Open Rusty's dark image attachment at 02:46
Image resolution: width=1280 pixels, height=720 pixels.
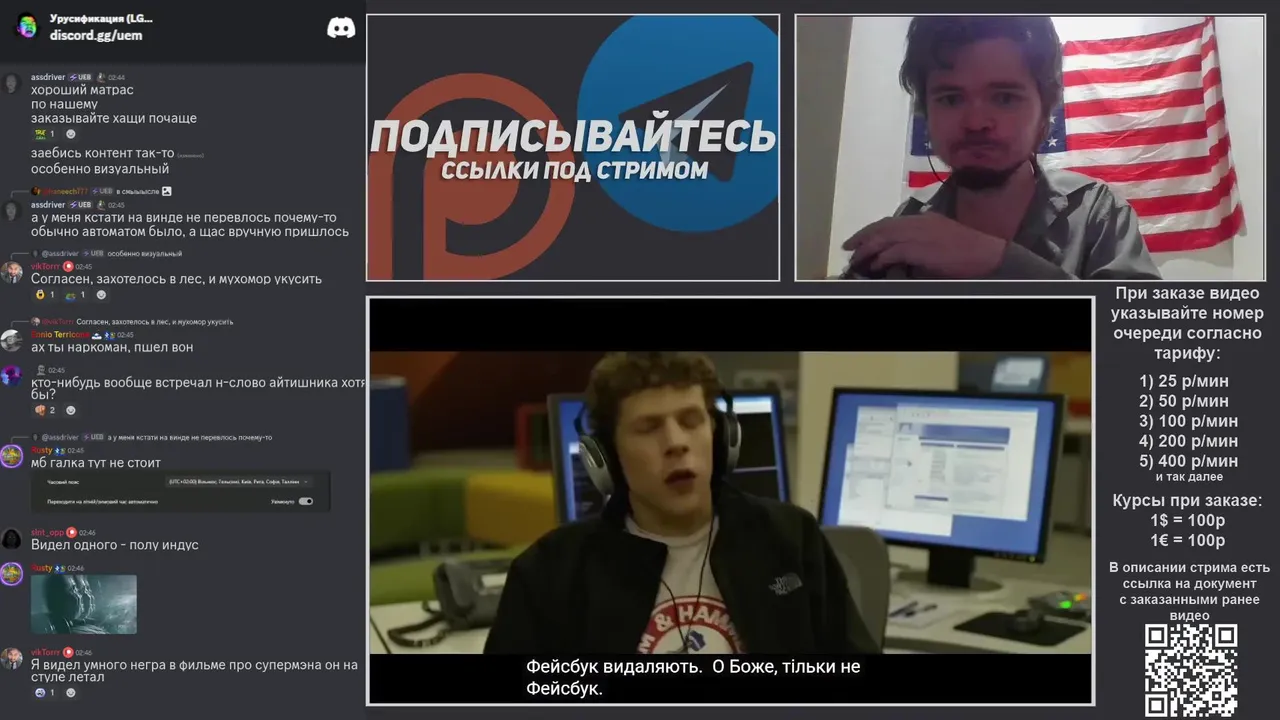tap(84, 604)
